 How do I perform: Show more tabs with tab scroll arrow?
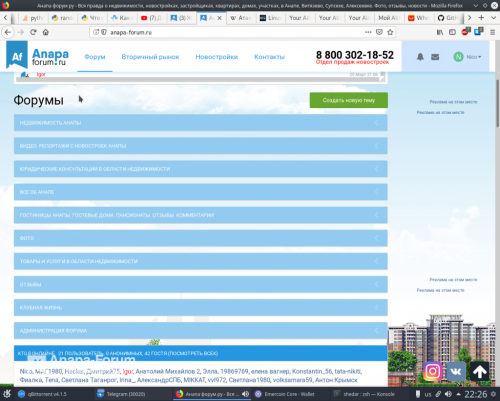point(469,18)
